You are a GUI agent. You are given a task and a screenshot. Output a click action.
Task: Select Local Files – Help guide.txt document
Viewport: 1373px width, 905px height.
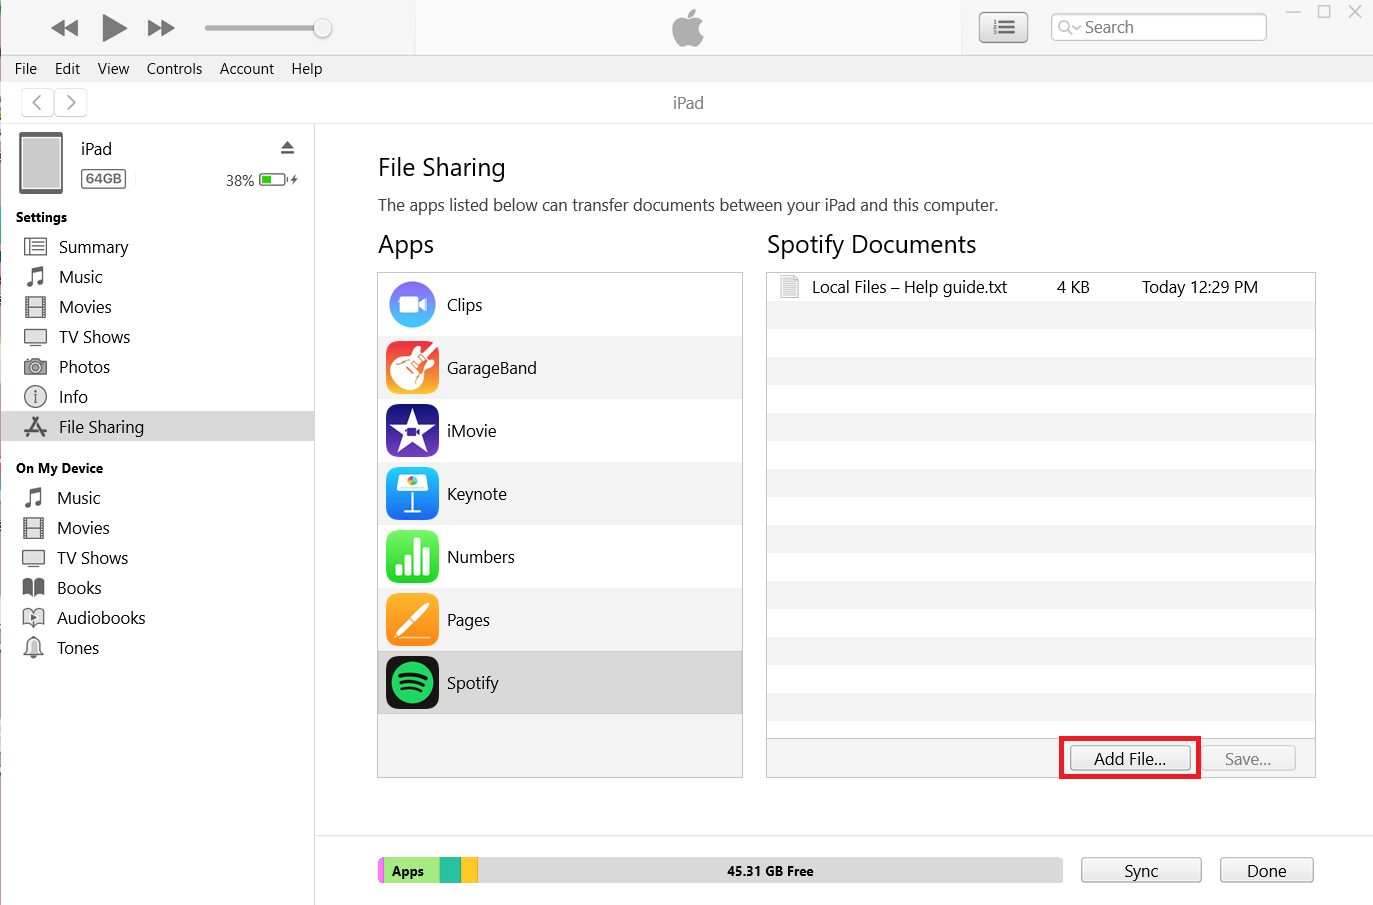(x=1041, y=287)
